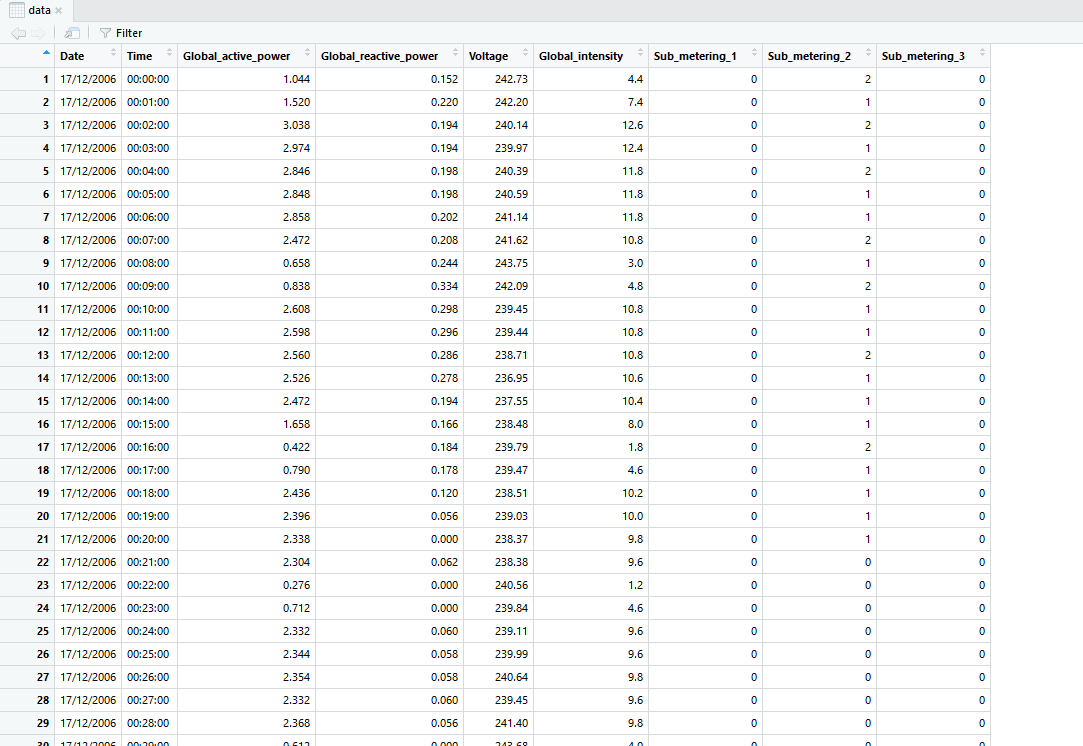Click the Global_intensity value 1.8
The height and width of the screenshot is (746, 1083).
pos(635,447)
